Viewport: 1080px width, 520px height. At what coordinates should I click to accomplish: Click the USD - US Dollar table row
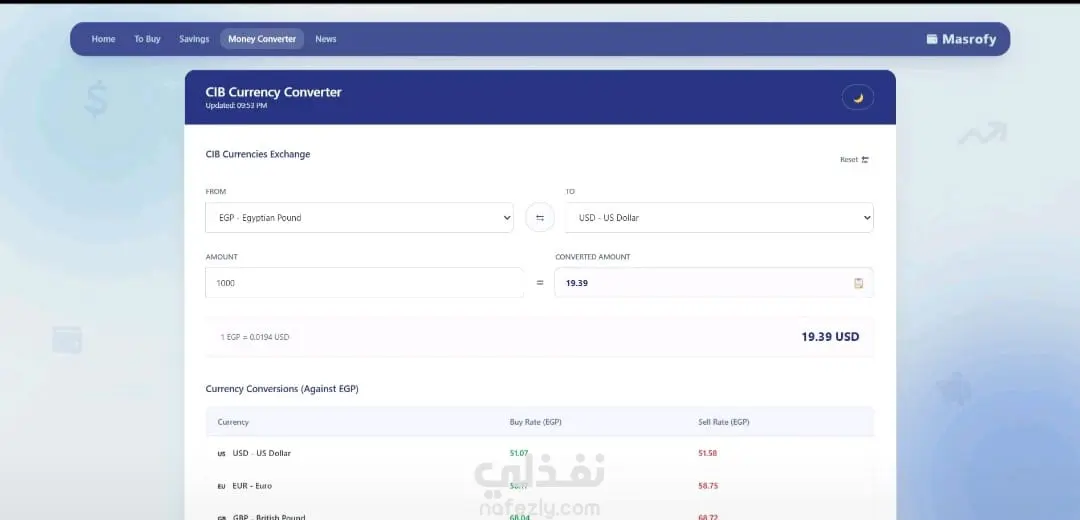[540, 453]
